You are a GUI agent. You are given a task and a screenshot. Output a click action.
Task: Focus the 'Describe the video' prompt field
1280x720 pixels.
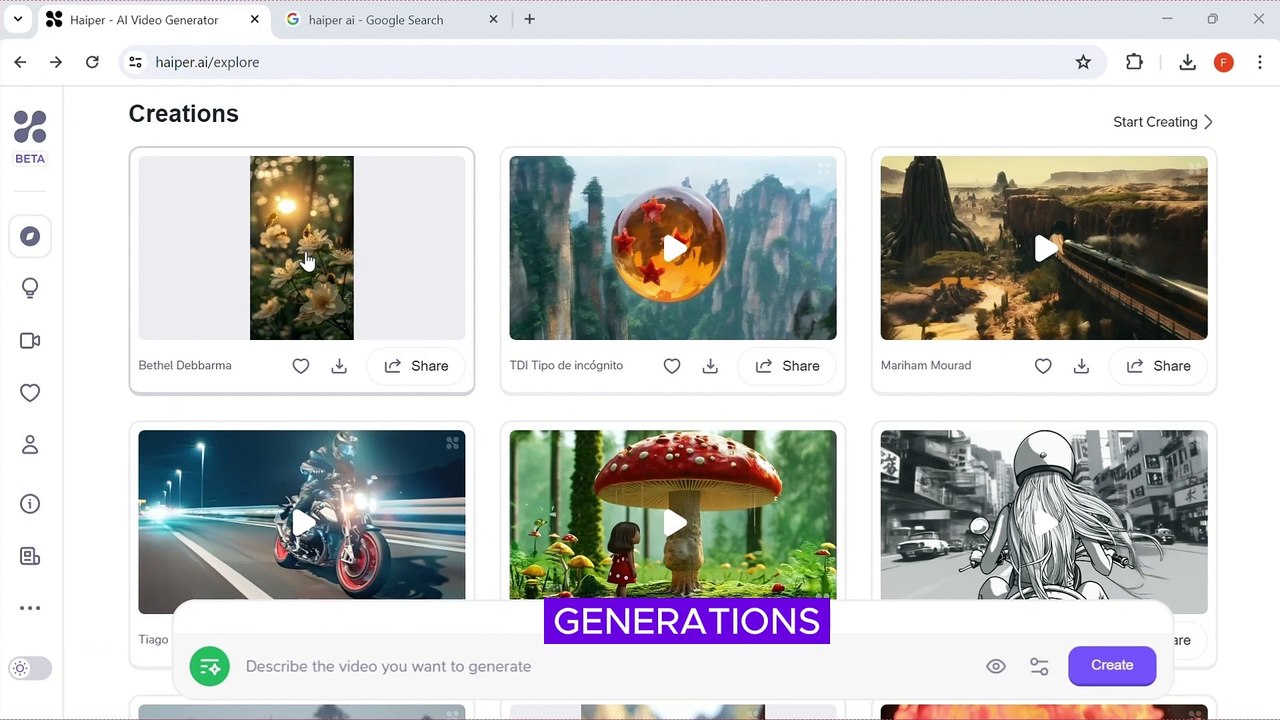click(606, 666)
